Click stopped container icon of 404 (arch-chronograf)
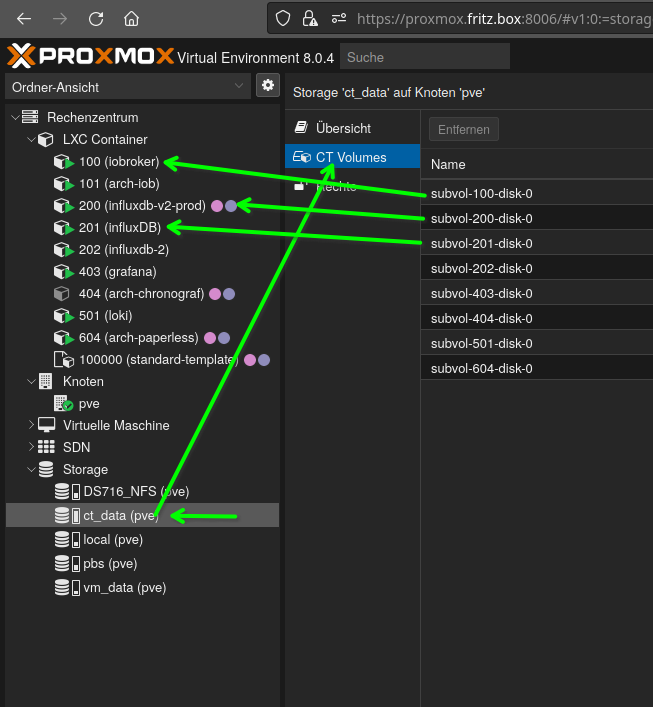Image resolution: width=653 pixels, height=707 pixels. click(x=62, y=294)
